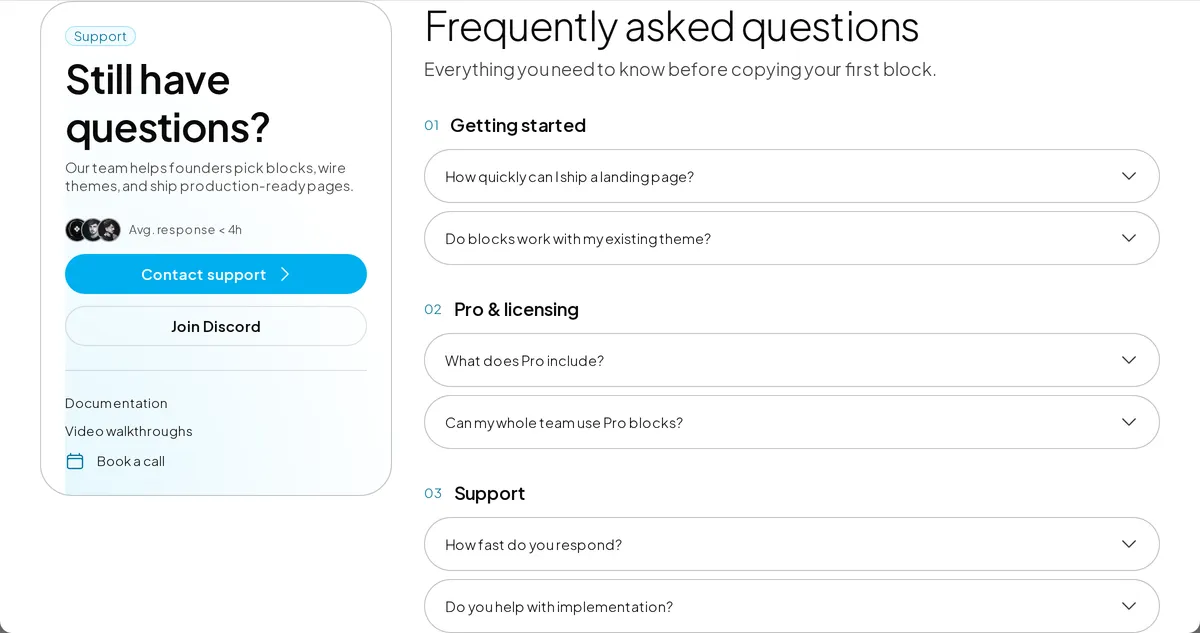This screenshot has height=633, width=1200.
Task: Click the chevron on 'How quickly can I ship' row
Action: tap(1129, 176)
